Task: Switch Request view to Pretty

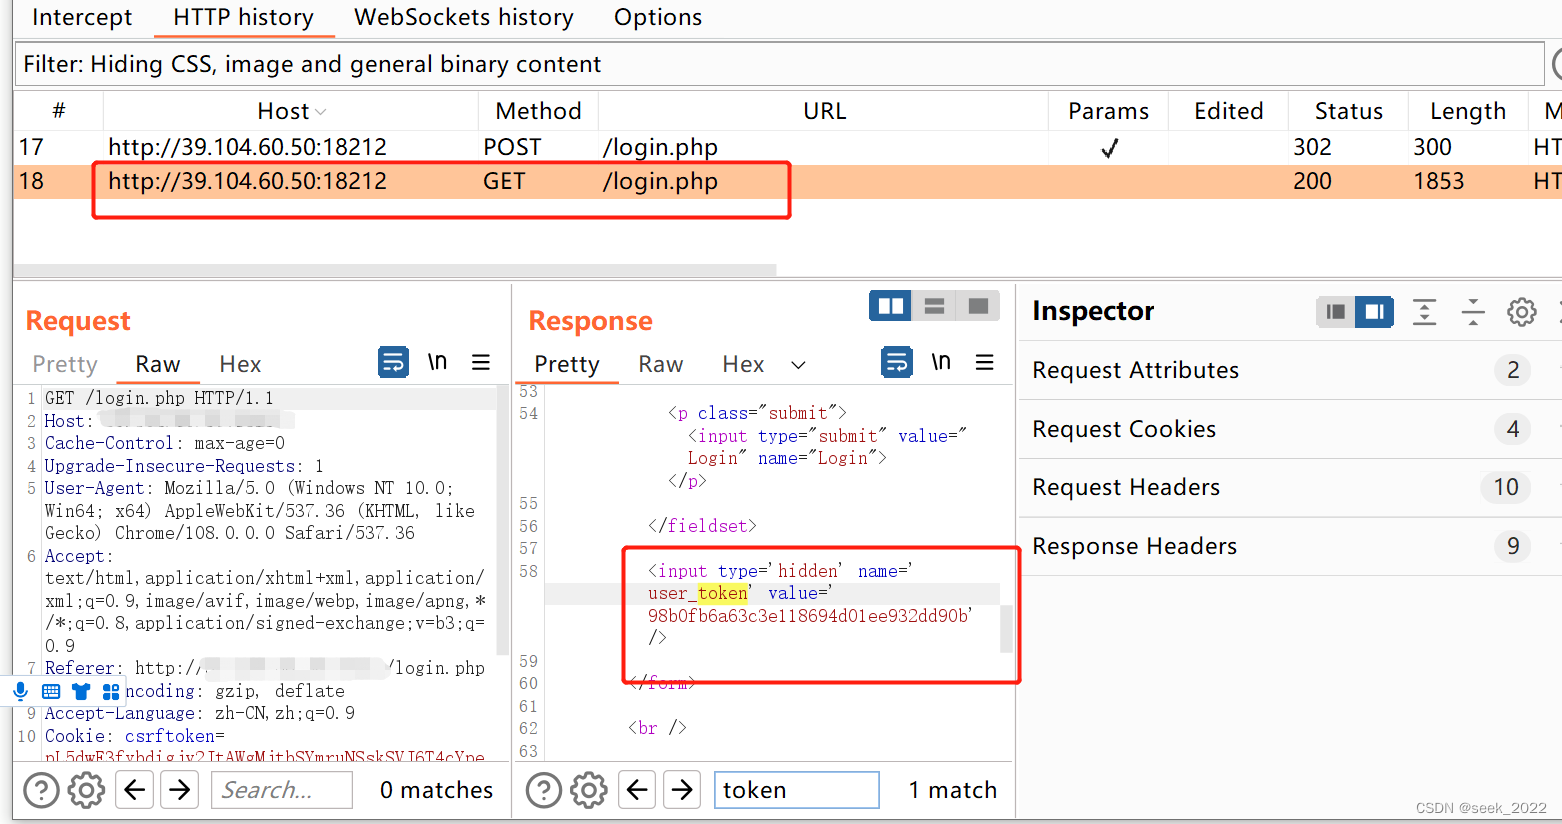Action: [x=65, y=364]
